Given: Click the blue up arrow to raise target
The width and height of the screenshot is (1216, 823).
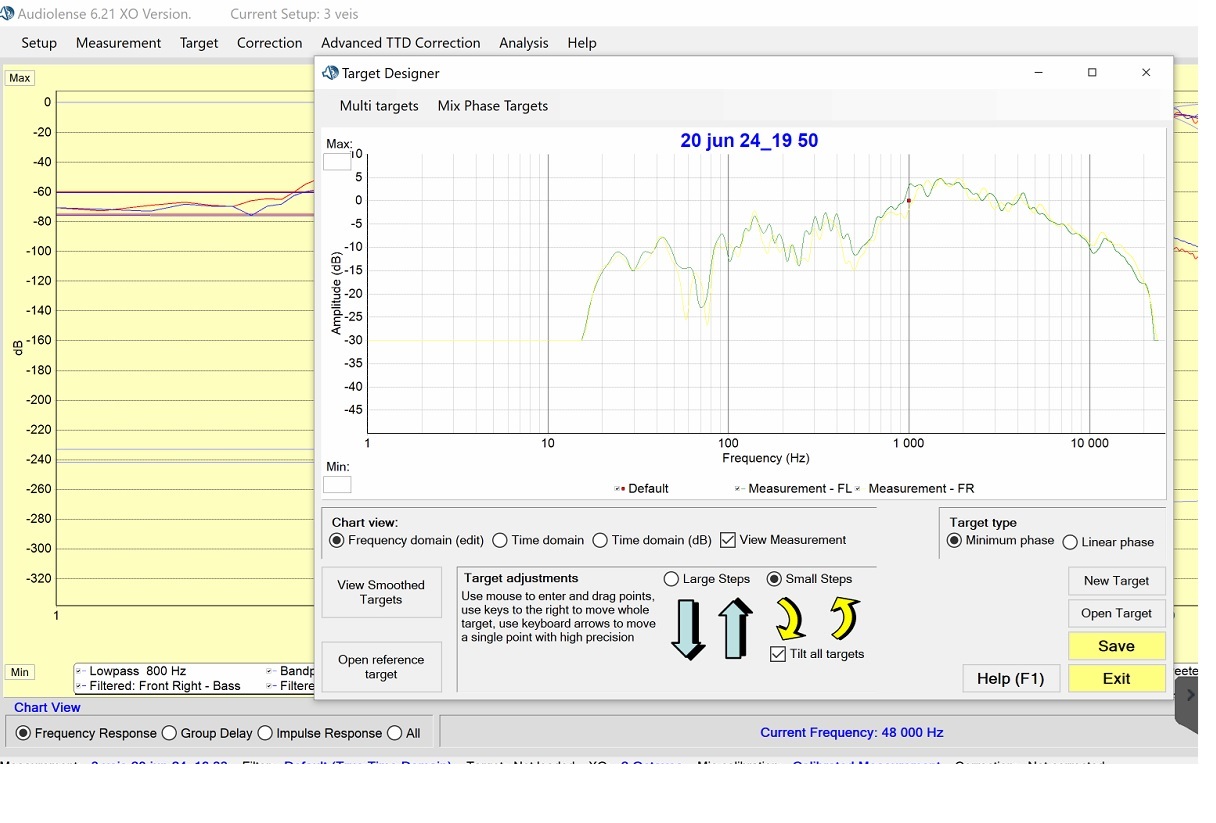Looking at the screenshot, I should click(735, 629).
